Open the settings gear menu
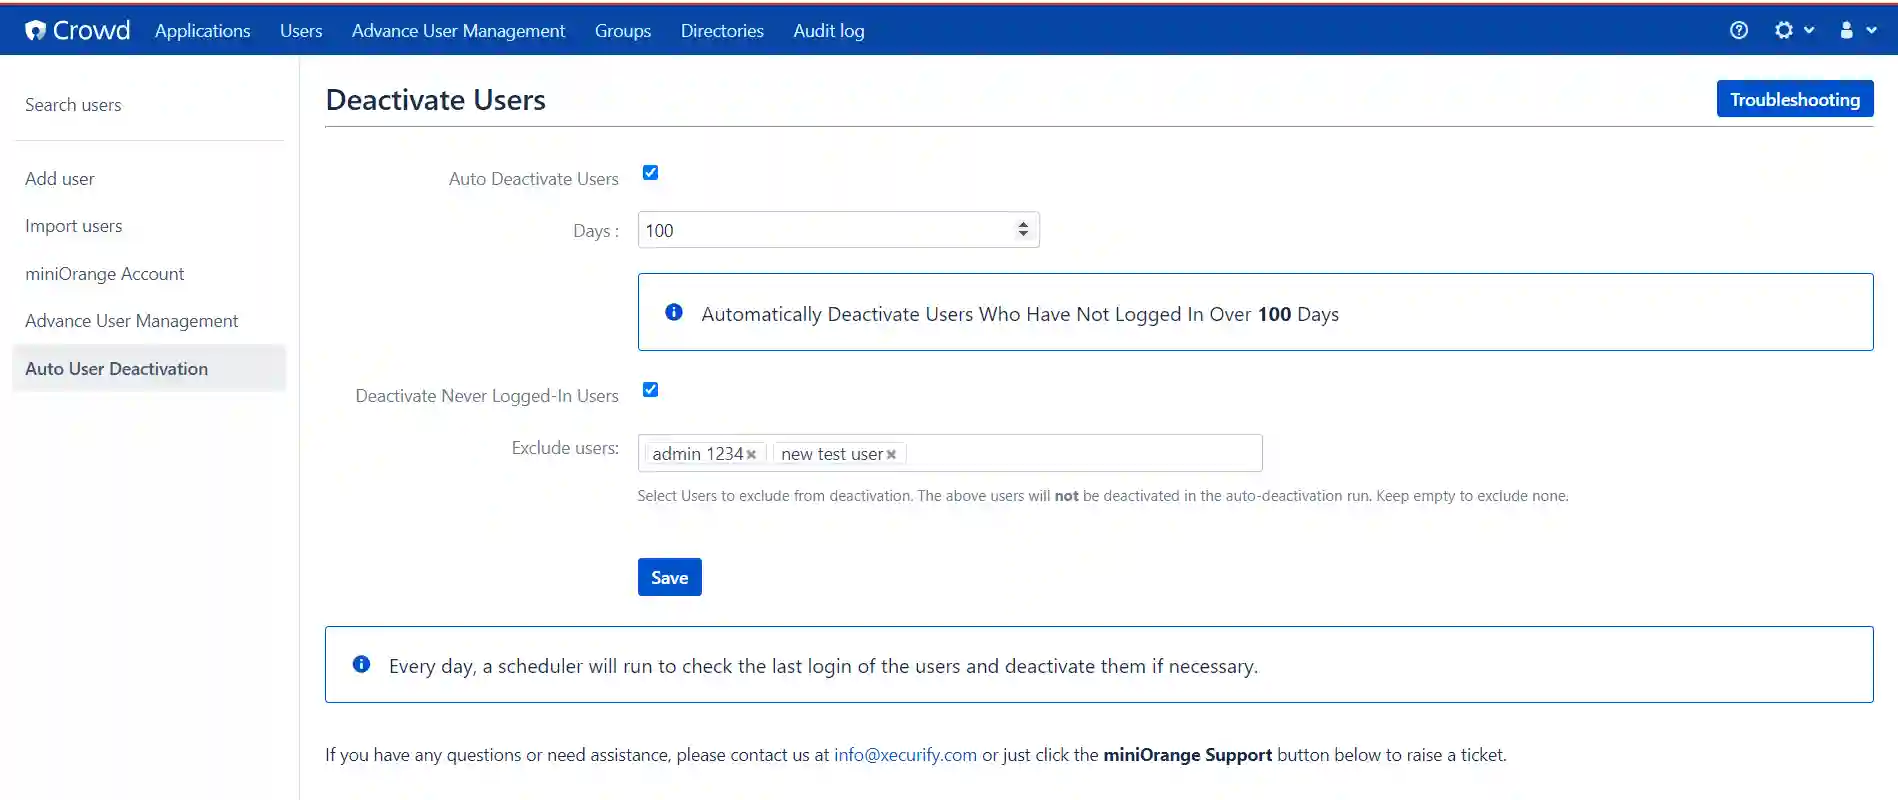1898x800 pixels. (1794, 30)
